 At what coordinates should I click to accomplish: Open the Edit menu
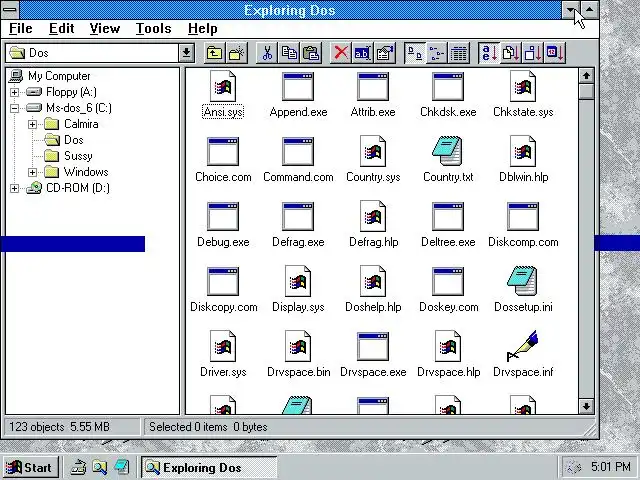[x=62, y=29]
